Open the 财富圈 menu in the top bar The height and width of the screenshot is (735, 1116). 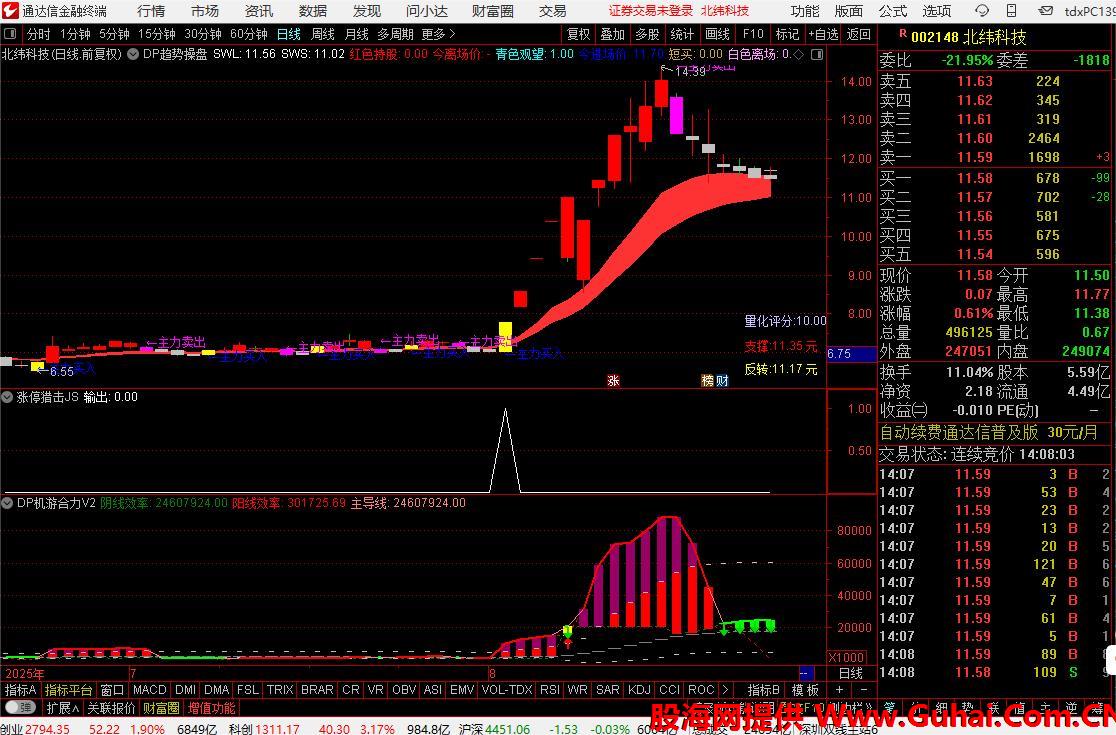pyautogui.click(x=493, y=11)
